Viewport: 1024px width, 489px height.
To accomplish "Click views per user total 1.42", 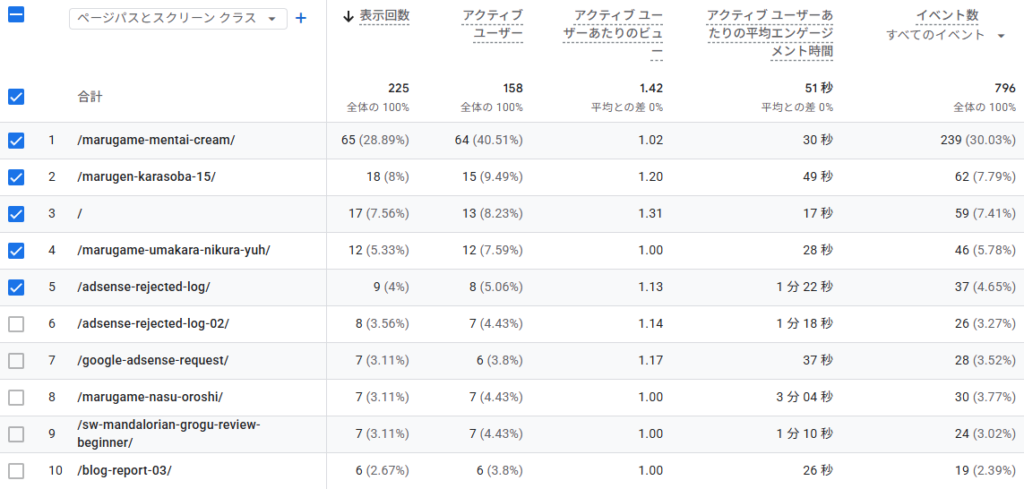I will click(651, 88).
